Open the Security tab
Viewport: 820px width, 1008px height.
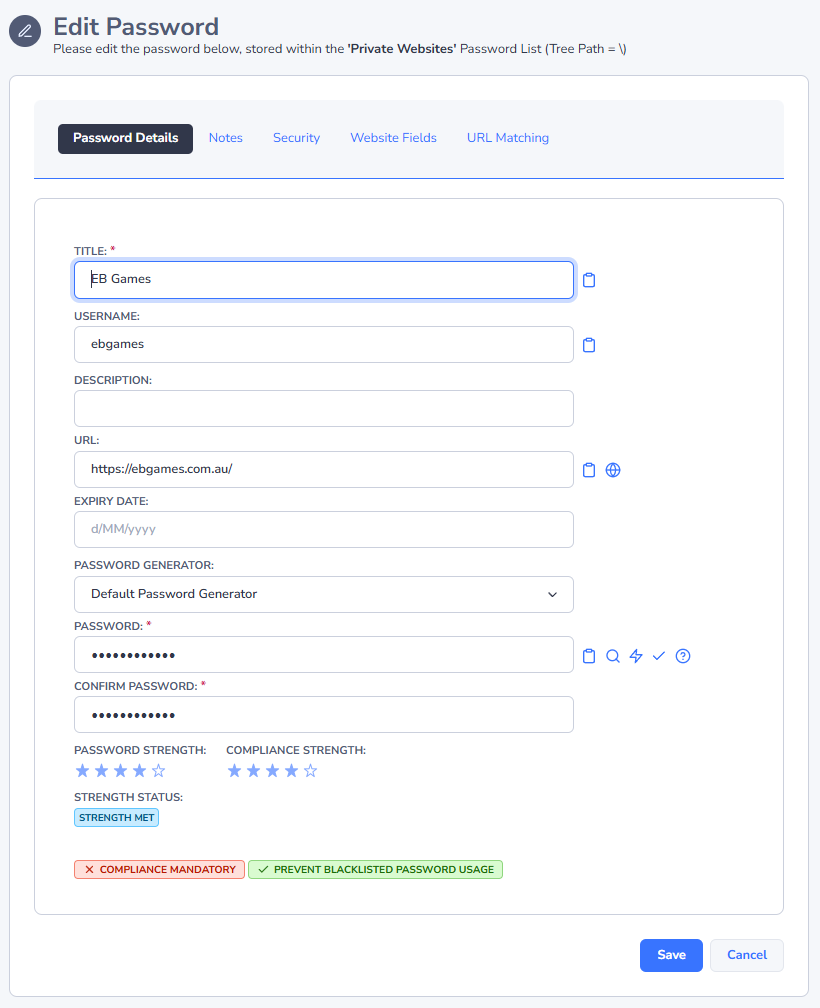(x=296, y=138)
